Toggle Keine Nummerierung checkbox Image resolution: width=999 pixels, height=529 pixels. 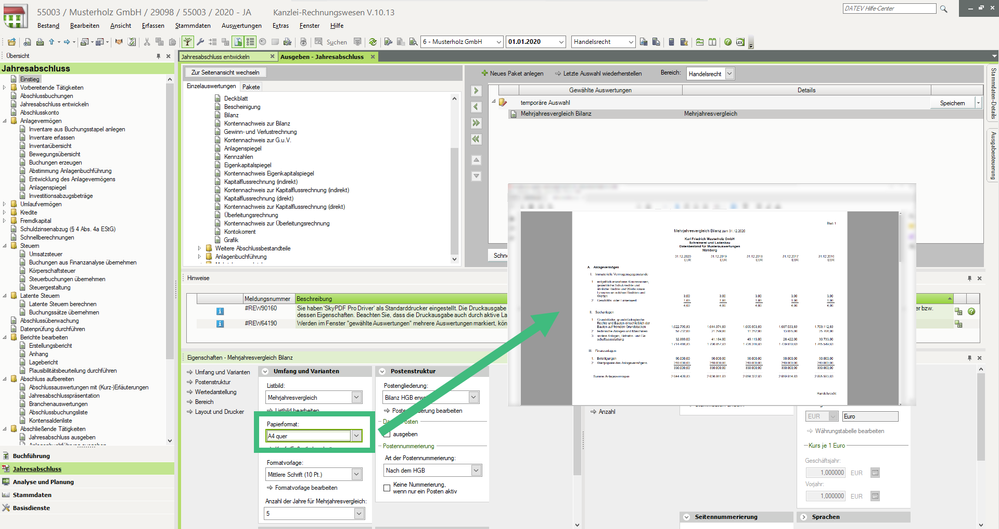[387, 488]
